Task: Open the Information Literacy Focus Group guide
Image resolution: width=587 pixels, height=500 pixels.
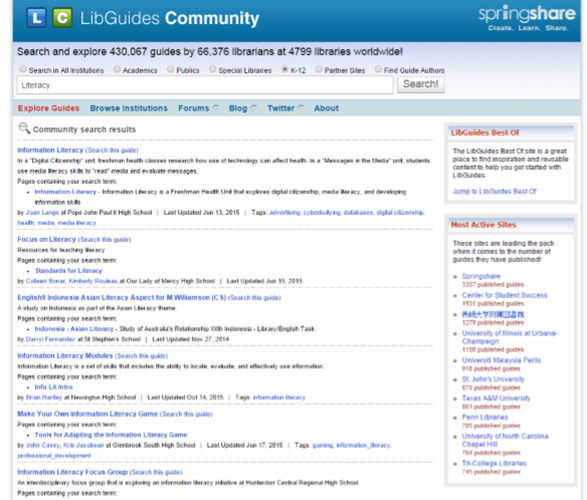Action: [72, 472]
